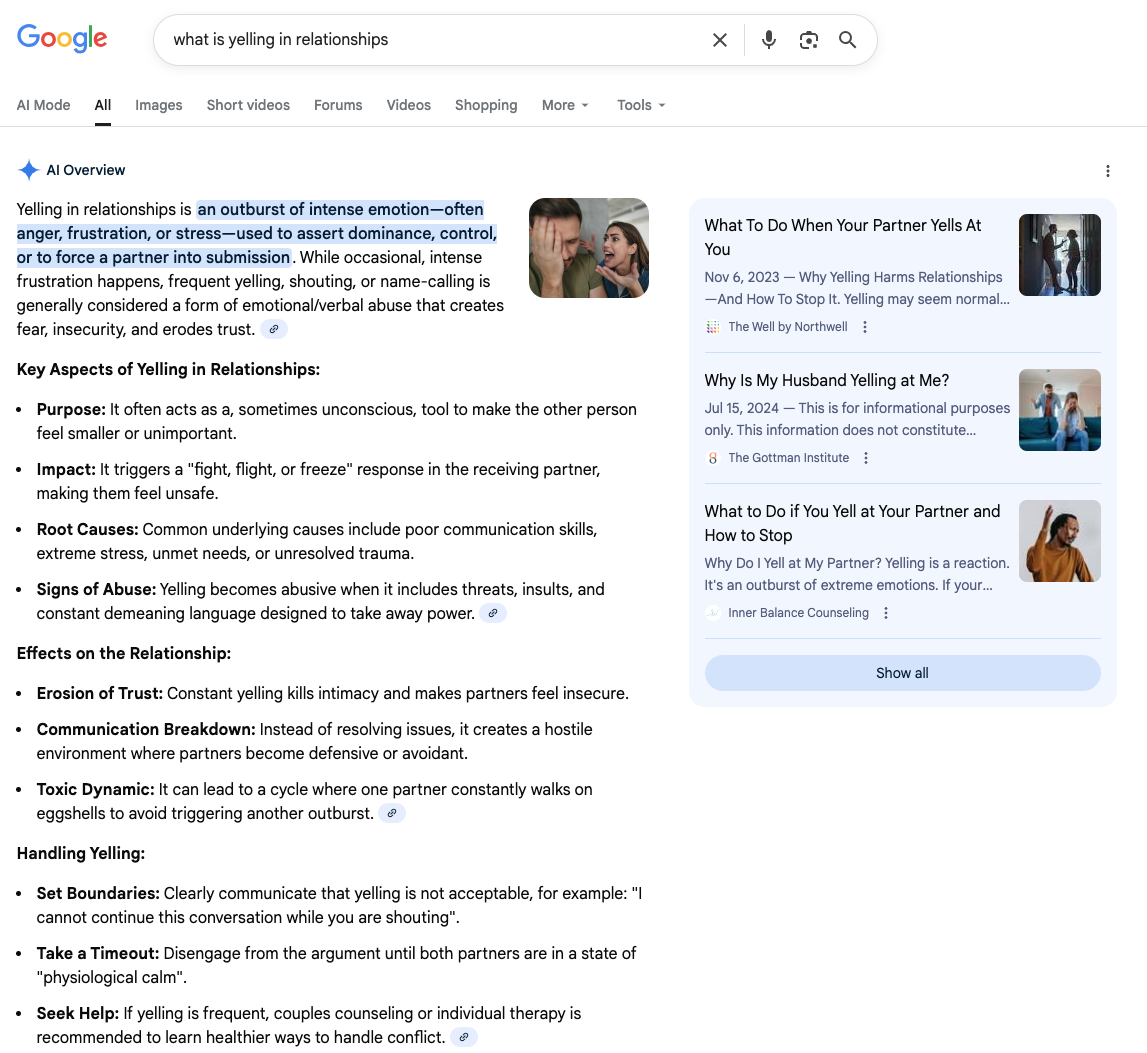Image resolution: width=1147 pixels, height=1053 pixels.
Task: Click the 'Purpose:' bullet label
Action: tap(71, 409)
